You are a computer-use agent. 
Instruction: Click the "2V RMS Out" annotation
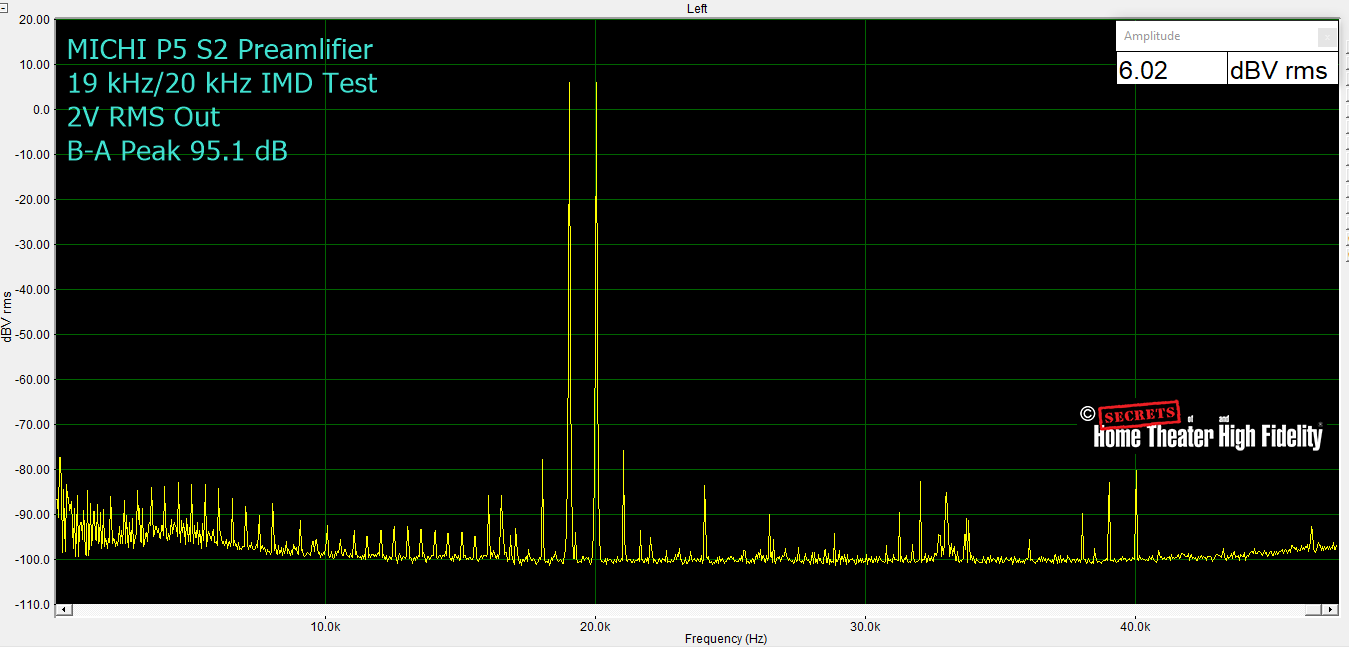pyautogui.click(x=143, y=117)
